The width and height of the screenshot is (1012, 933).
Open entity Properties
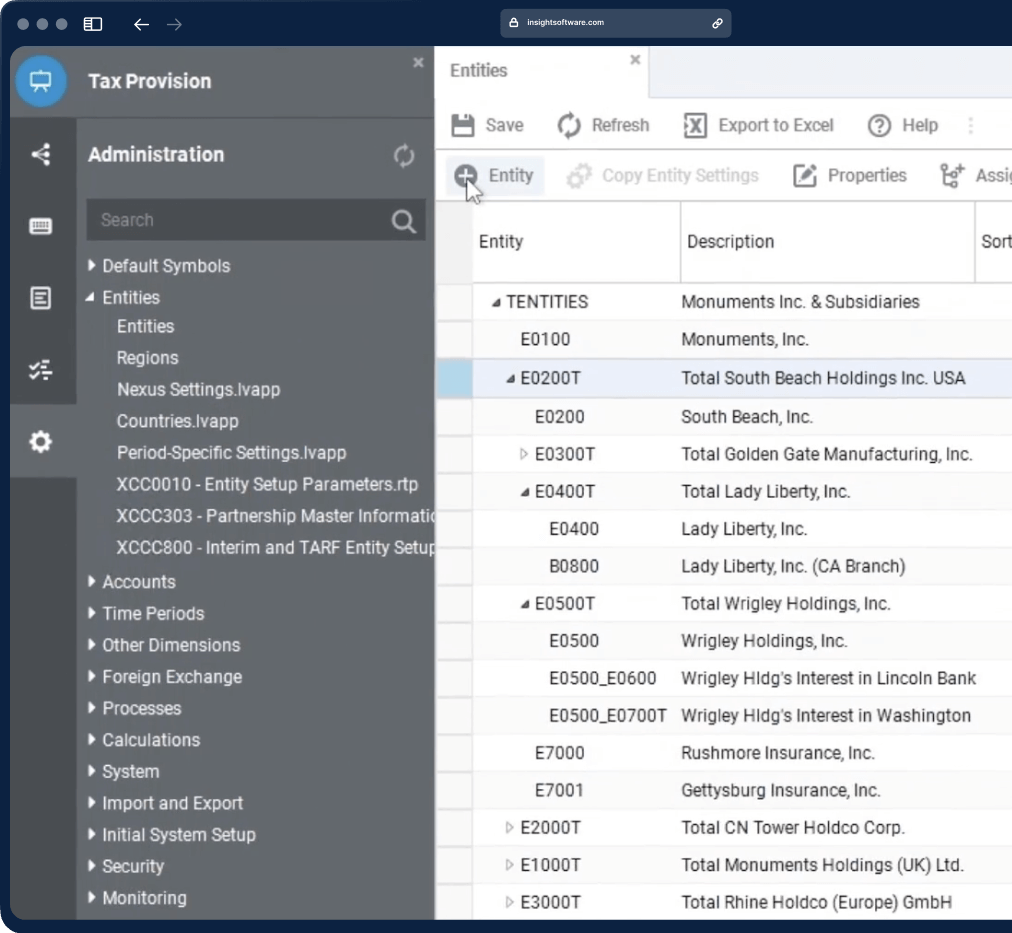point(850,176)
